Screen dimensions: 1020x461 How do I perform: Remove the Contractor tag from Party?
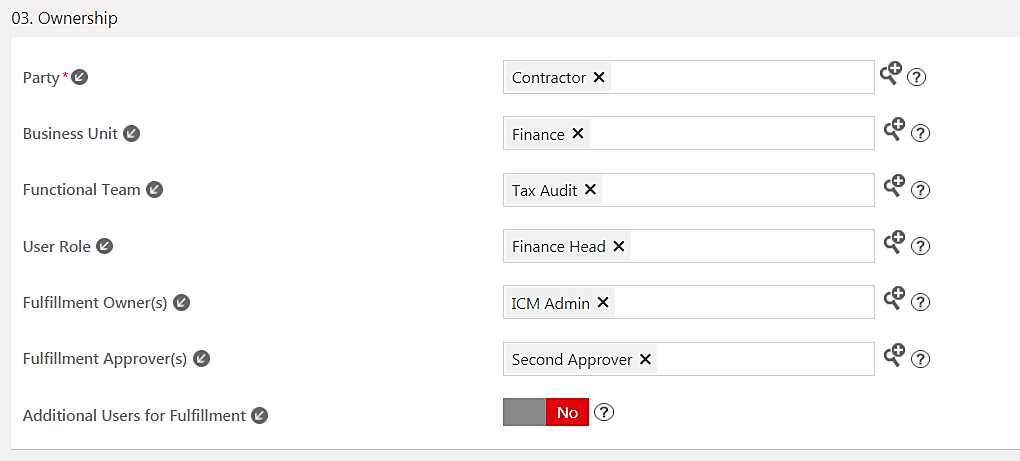tap(599, 77)
